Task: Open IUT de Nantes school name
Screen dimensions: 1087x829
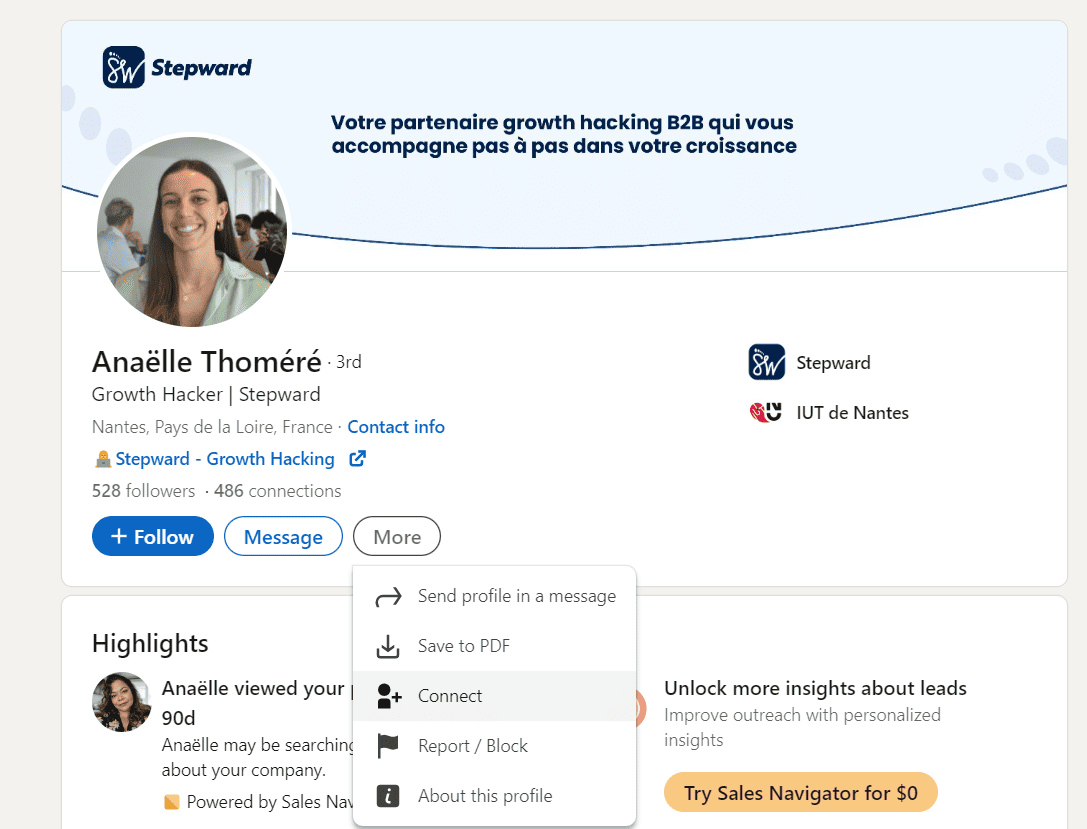Action: click(x=852, y=413)
